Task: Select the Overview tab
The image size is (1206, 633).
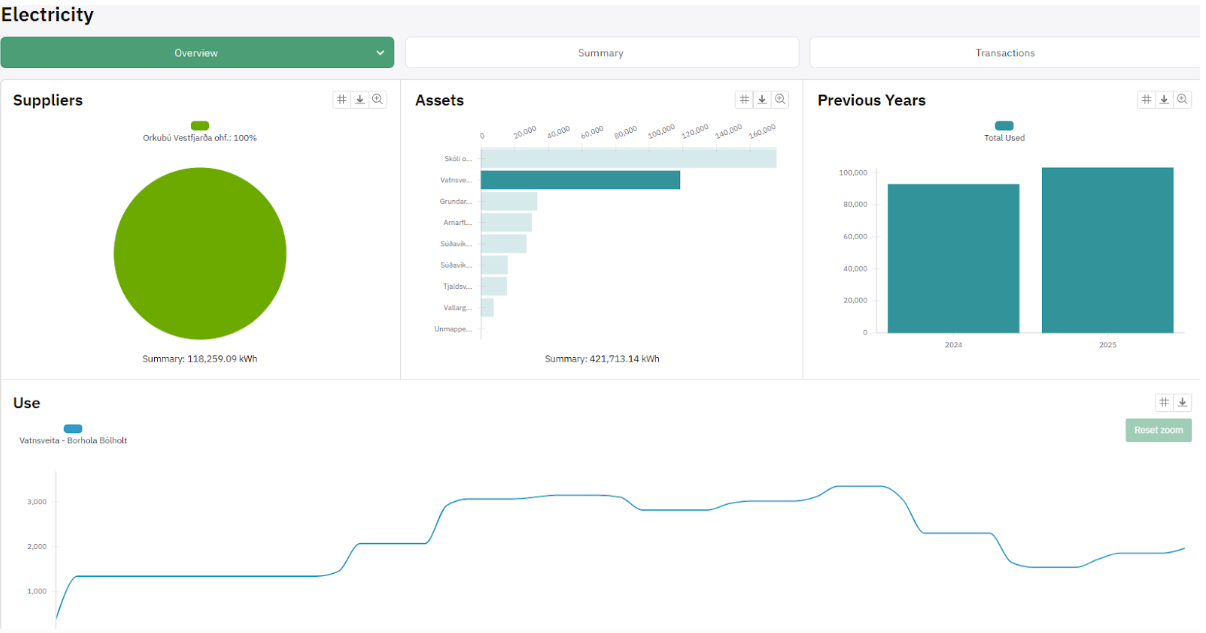Action: click(197, 53)
